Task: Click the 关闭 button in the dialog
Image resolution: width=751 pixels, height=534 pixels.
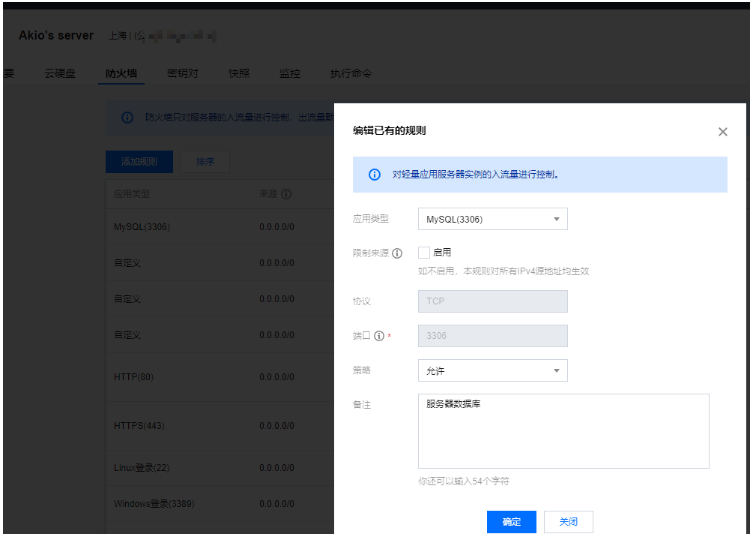Action: tap(569, 522)
